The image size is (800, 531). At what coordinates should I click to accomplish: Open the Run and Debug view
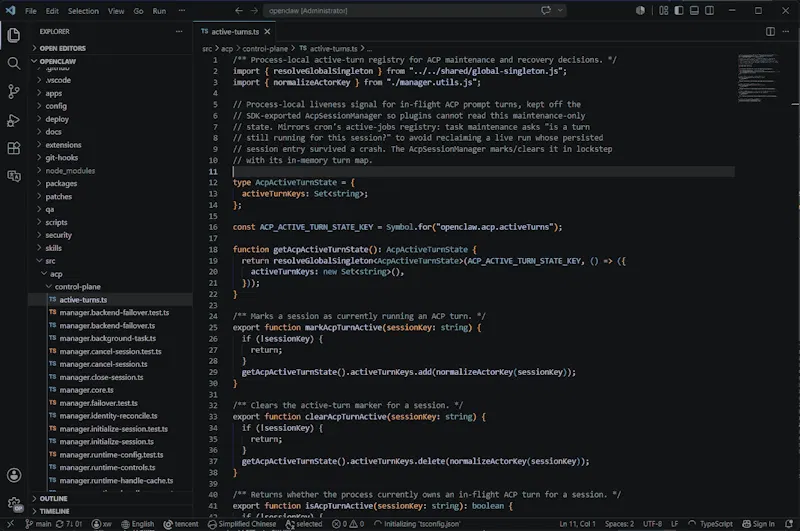(x=14, y=120)
